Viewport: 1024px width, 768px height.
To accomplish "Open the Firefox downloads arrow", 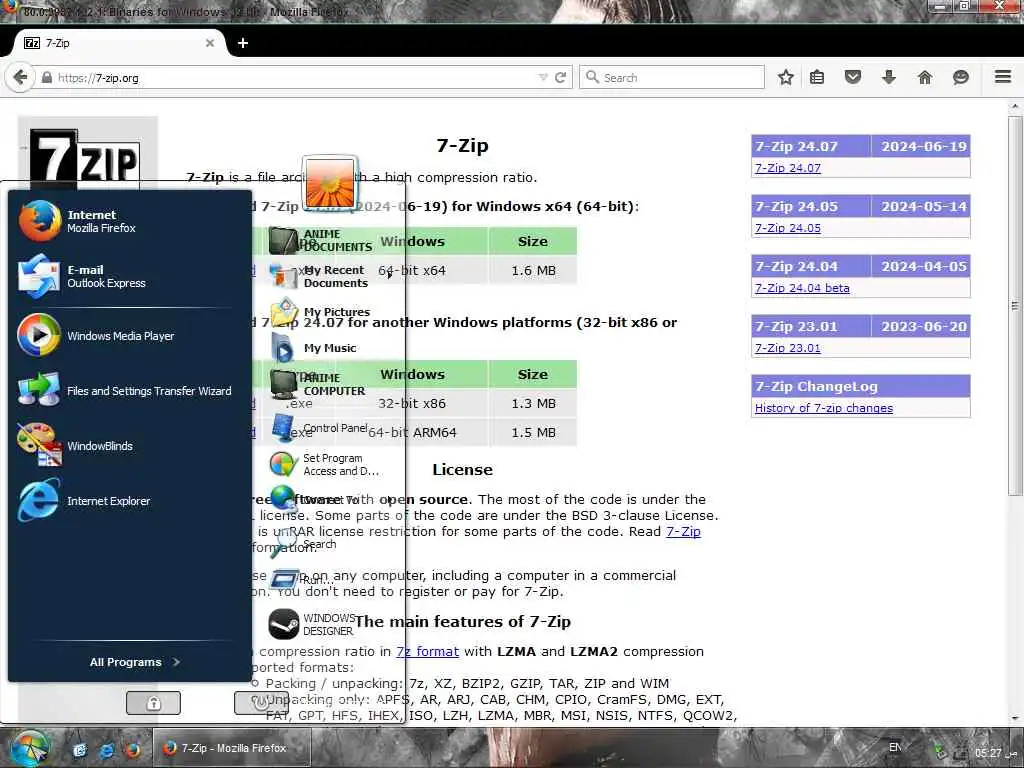I will (x=889, y=77).
